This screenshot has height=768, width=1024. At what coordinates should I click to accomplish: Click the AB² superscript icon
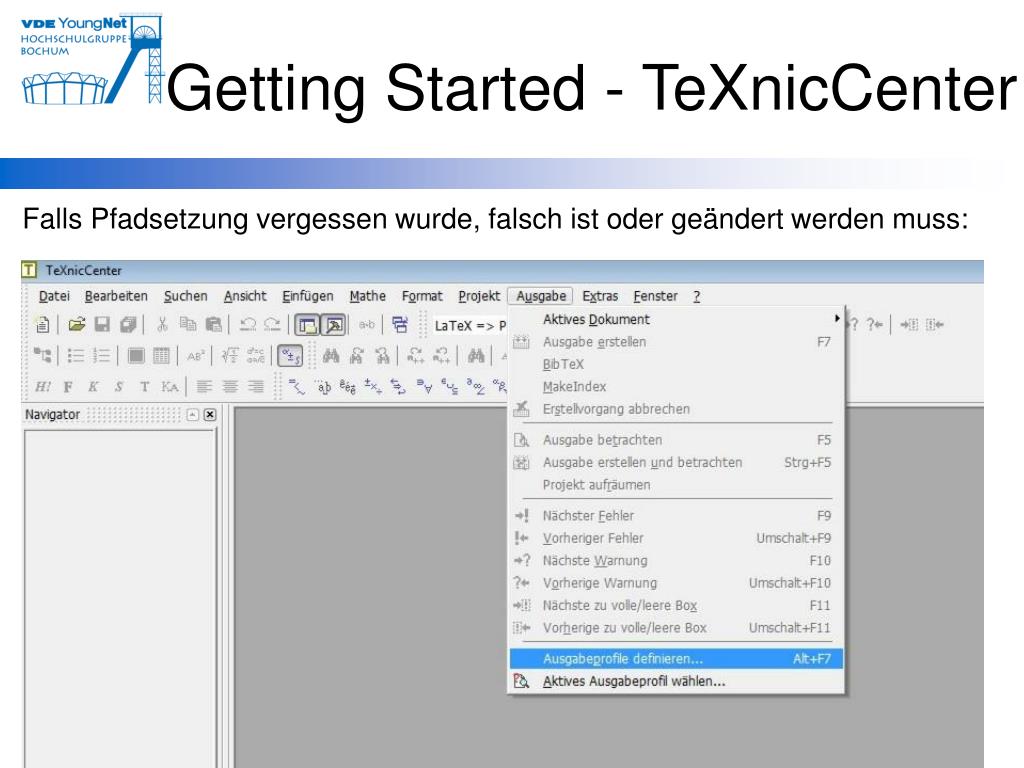tap(195, 356)
